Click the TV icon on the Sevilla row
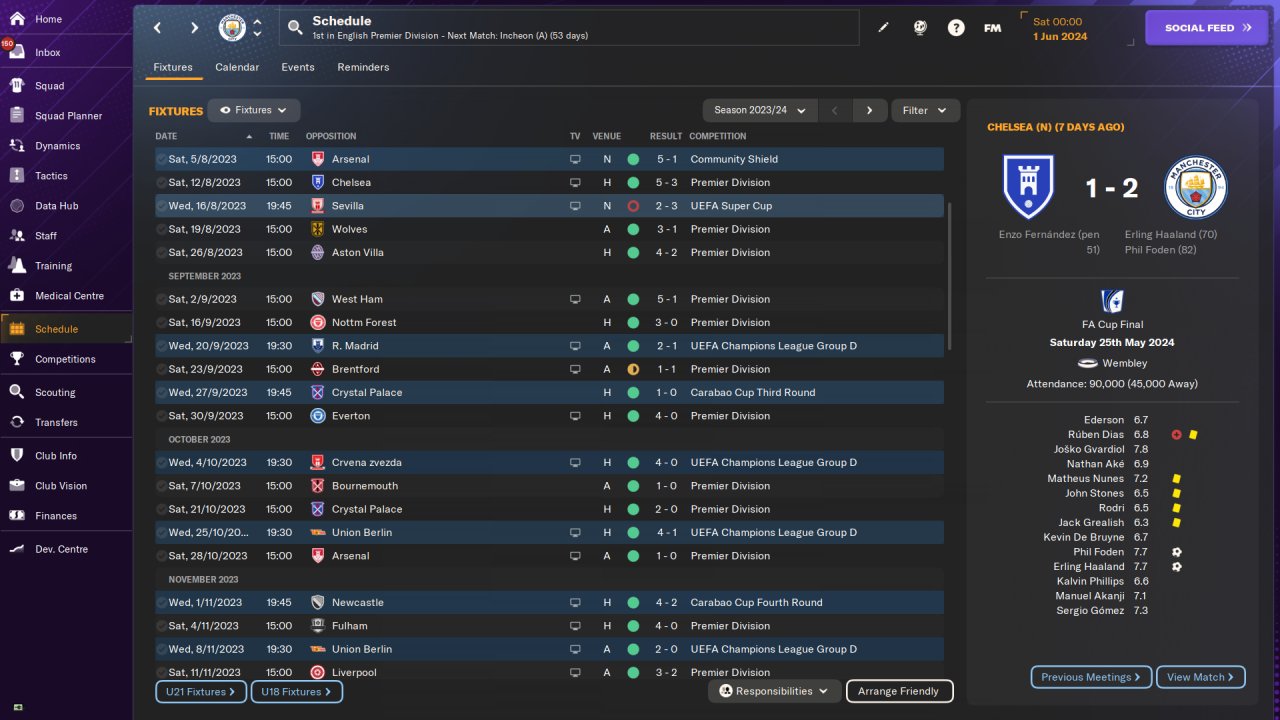1280x720 pixels. [575, 206]
